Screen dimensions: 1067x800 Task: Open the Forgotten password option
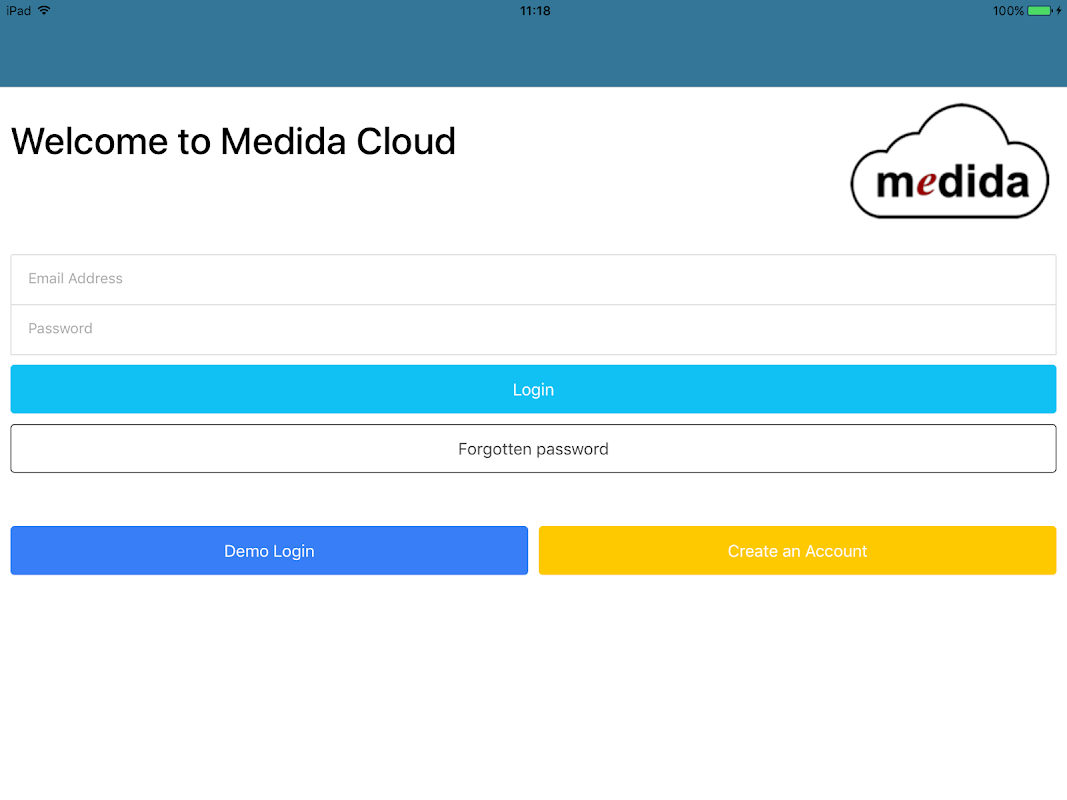[x=534, y=449]
